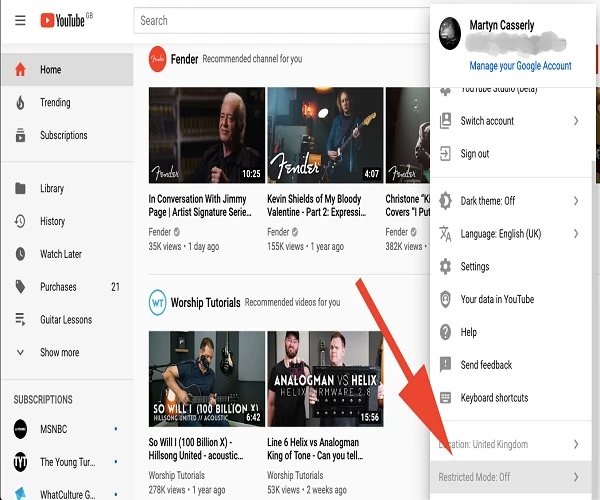600x500 pixels.
Task: Click the Sign out icon
Action: (445, 154)
